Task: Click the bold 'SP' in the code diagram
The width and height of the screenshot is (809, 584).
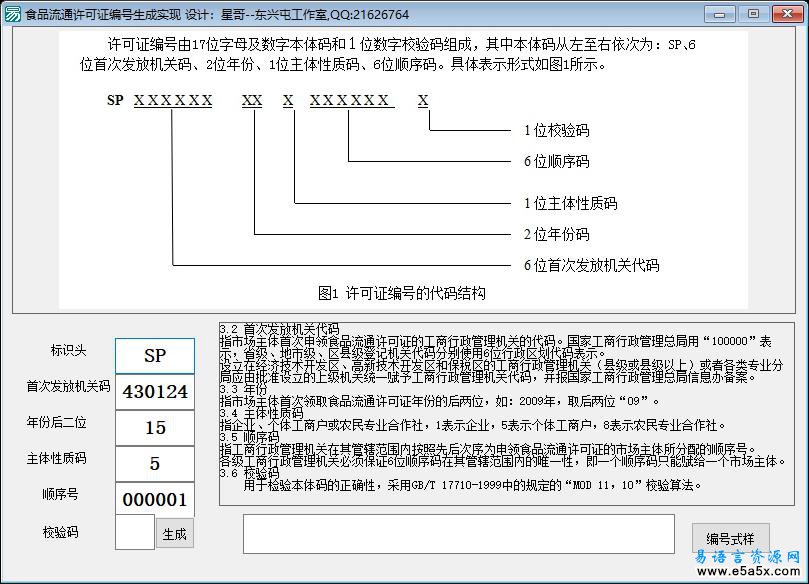Action: [115, 100]
